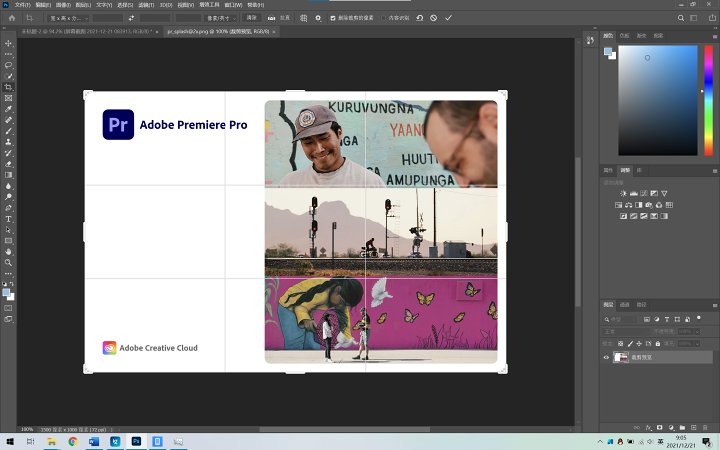This screenshot has height=450, width=720.
Task: Click the Home icon in options bar
Action: point(12,18)
